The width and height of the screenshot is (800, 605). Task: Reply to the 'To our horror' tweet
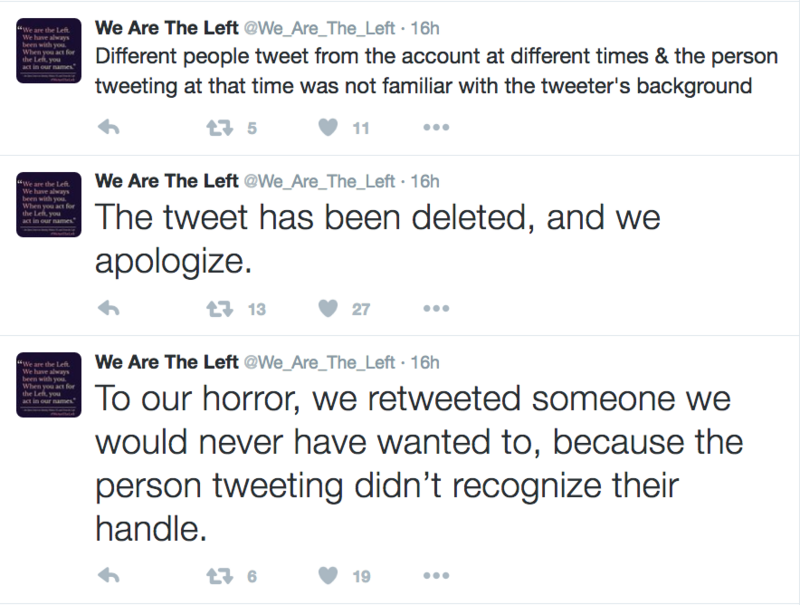(111, 576)
